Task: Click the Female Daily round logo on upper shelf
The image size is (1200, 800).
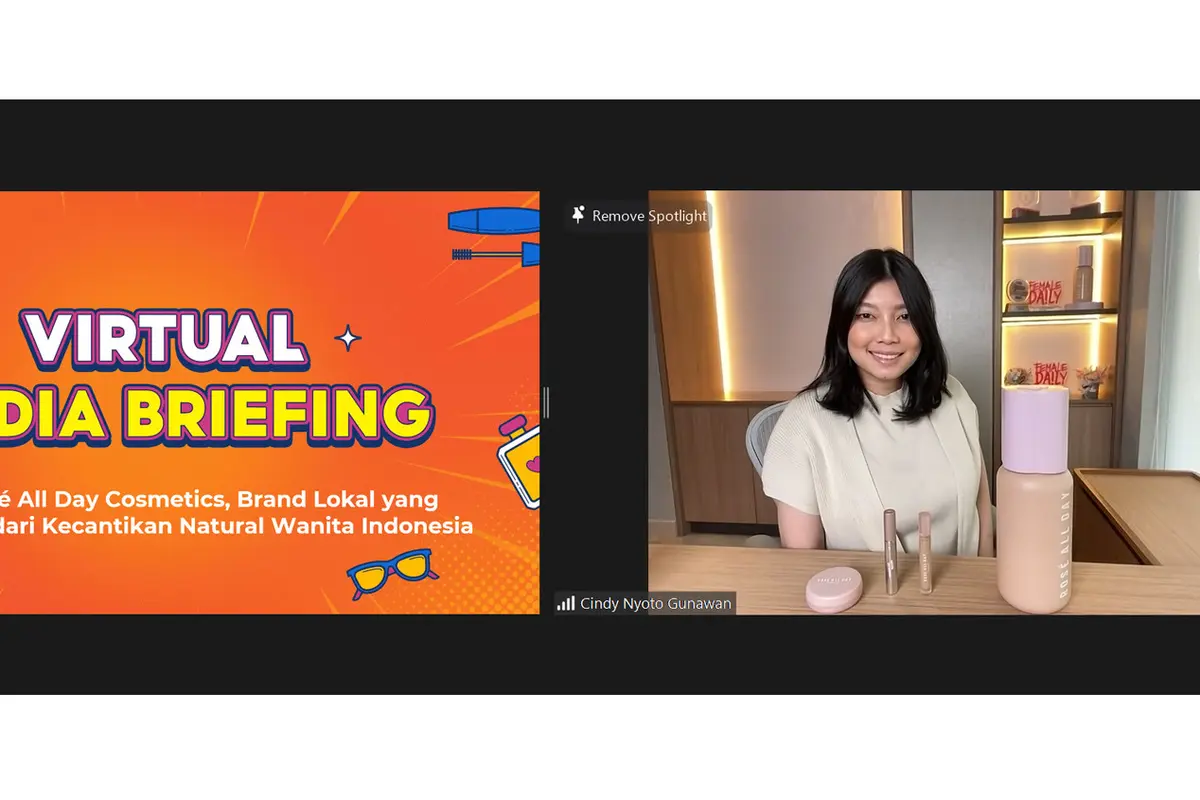Action: click(1019, 291)
